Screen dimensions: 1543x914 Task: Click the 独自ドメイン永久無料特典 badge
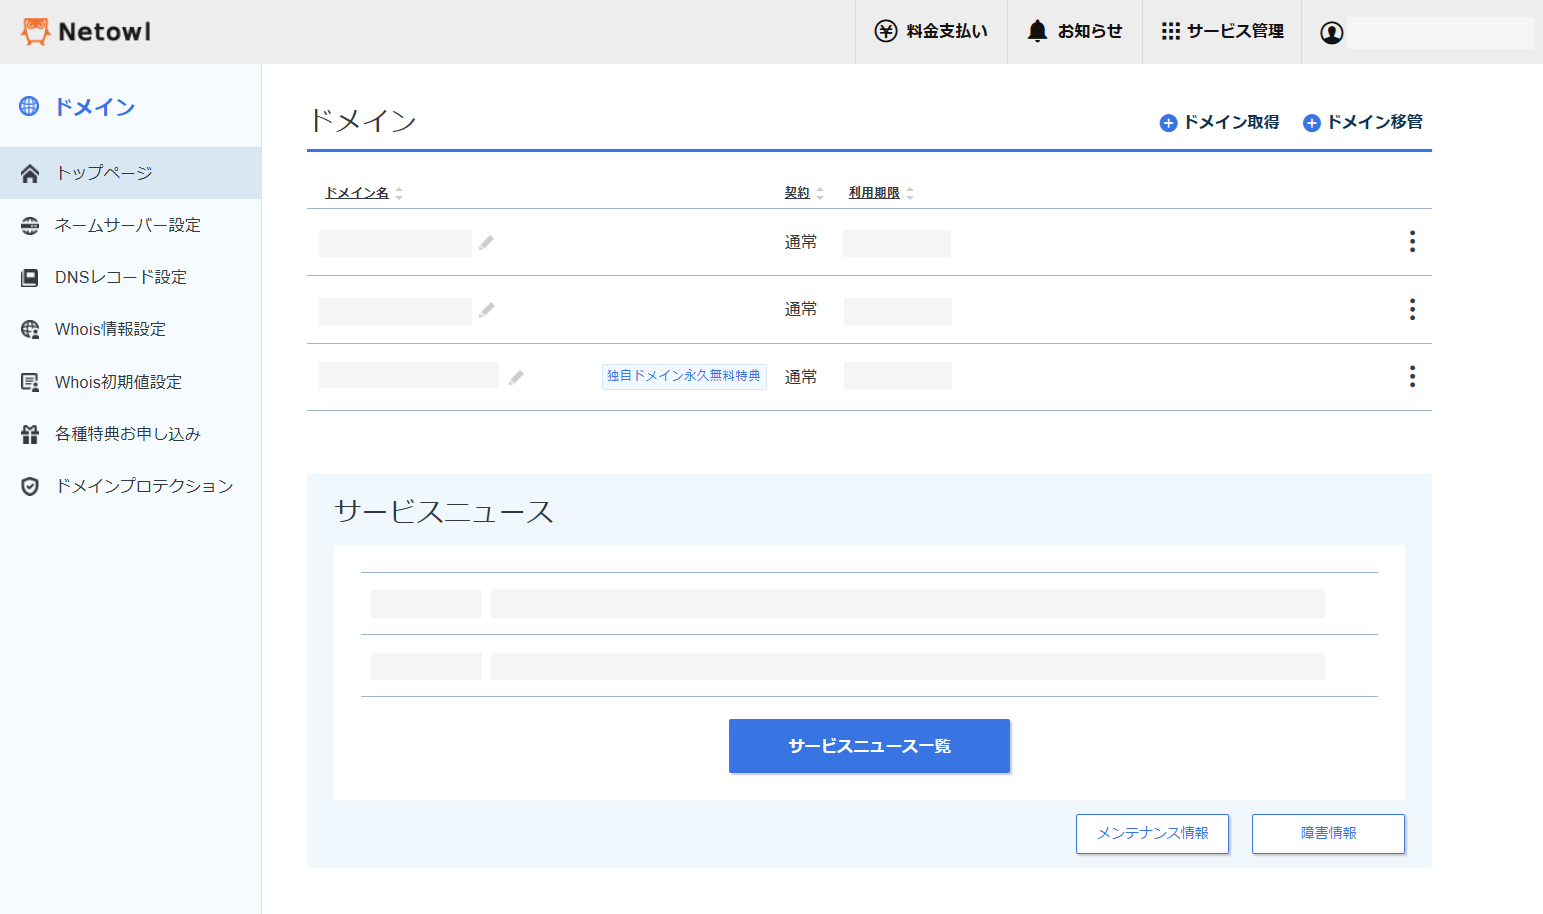click(684, 376)
